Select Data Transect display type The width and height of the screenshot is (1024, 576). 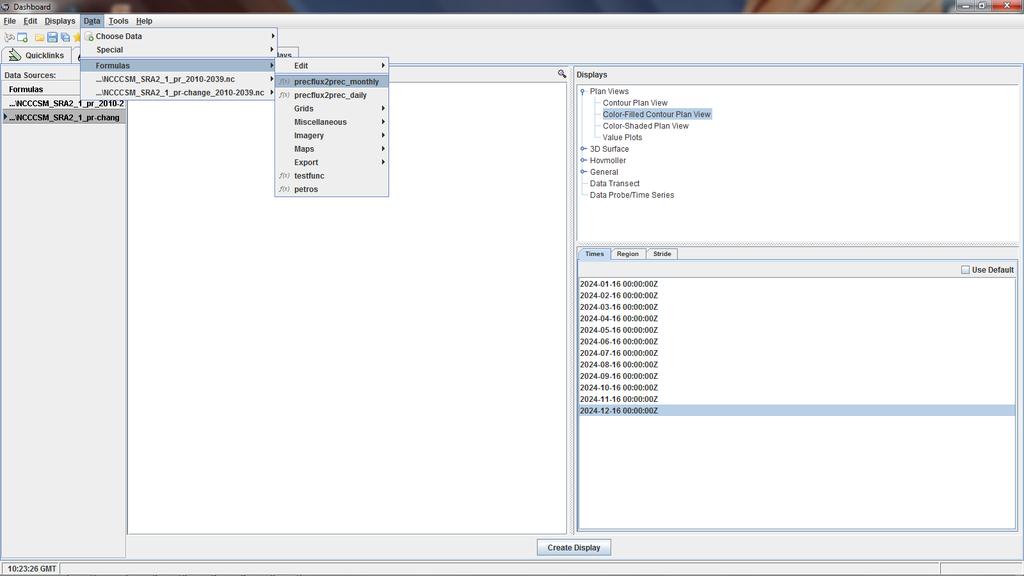coord(615,184)
